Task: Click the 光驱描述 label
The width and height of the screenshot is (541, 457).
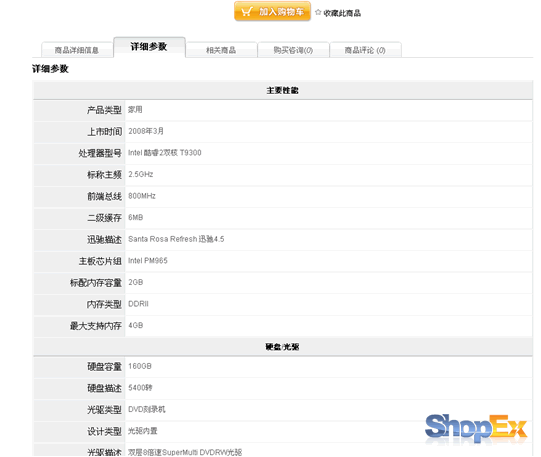Action: click(105, 452)
